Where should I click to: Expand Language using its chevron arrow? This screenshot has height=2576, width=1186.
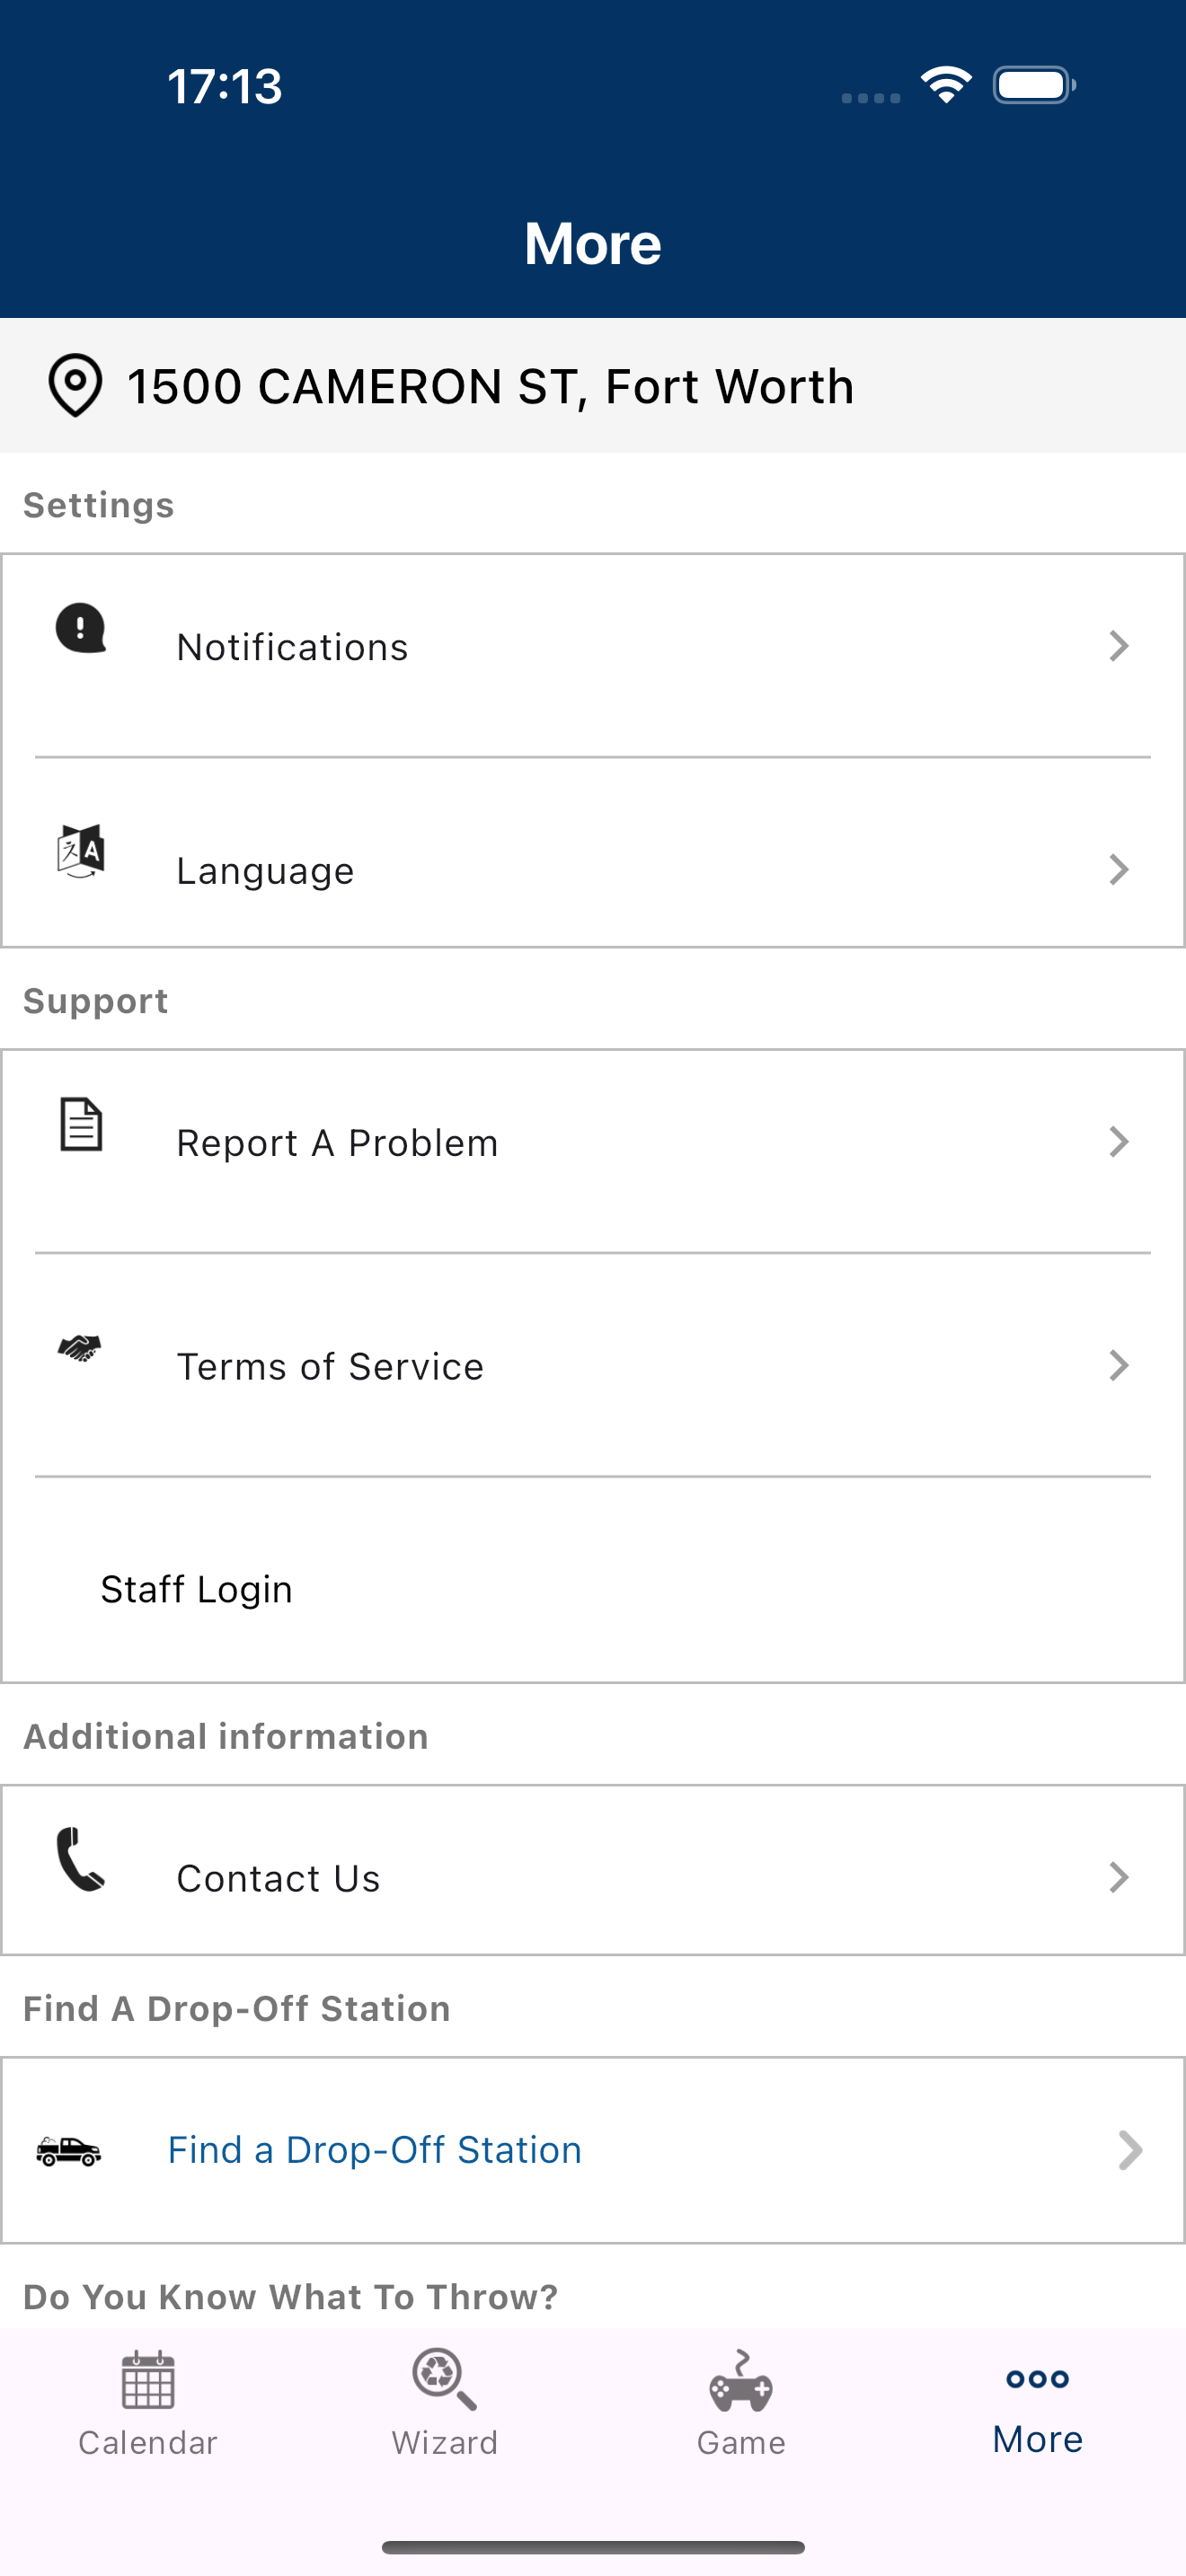tap(1119, 869)
